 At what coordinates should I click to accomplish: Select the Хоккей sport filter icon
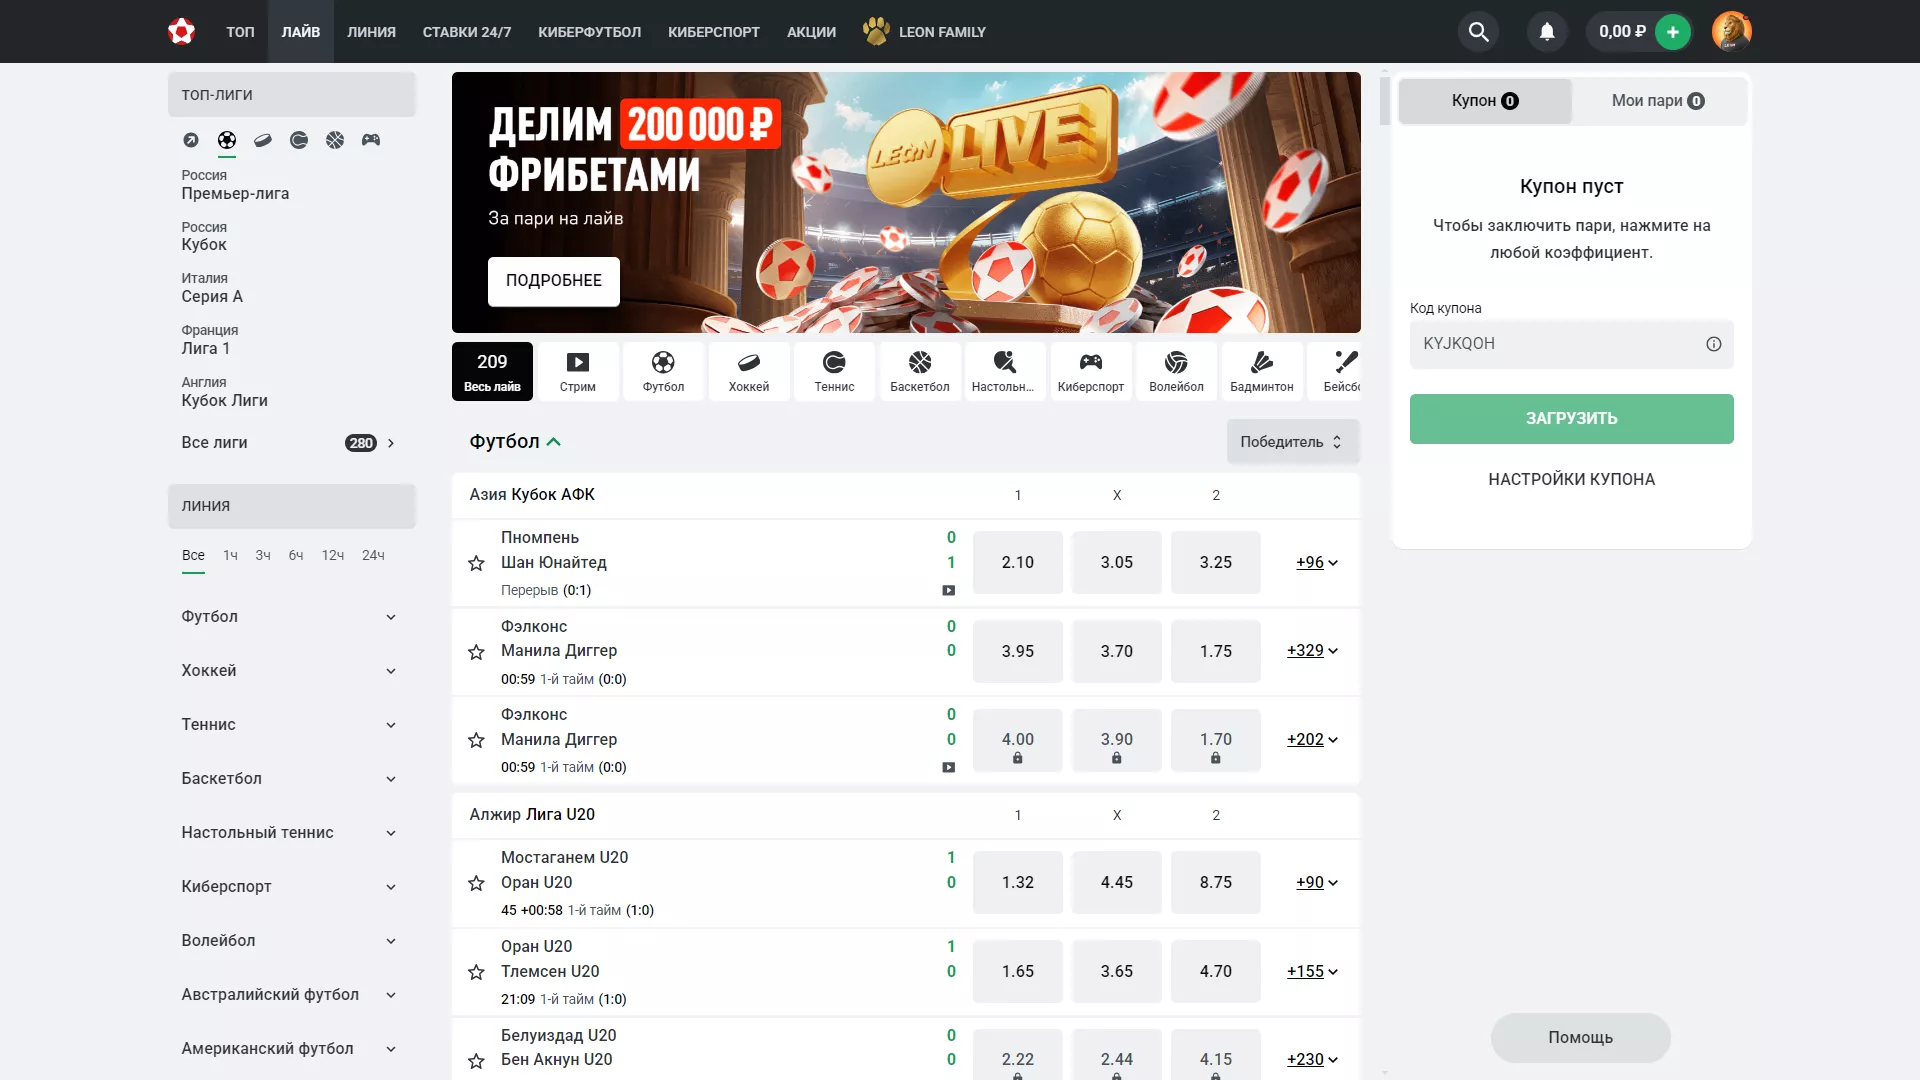[749, 371]
